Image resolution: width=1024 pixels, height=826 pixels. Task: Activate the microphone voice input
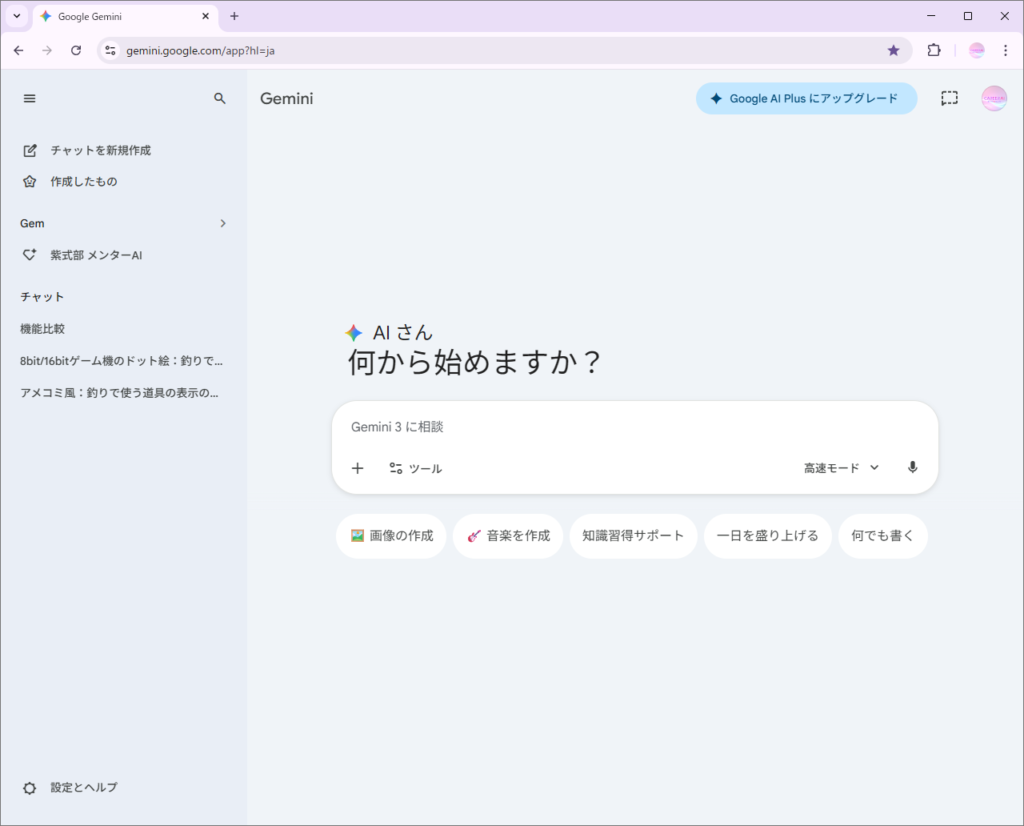click(x=912, y=468)
